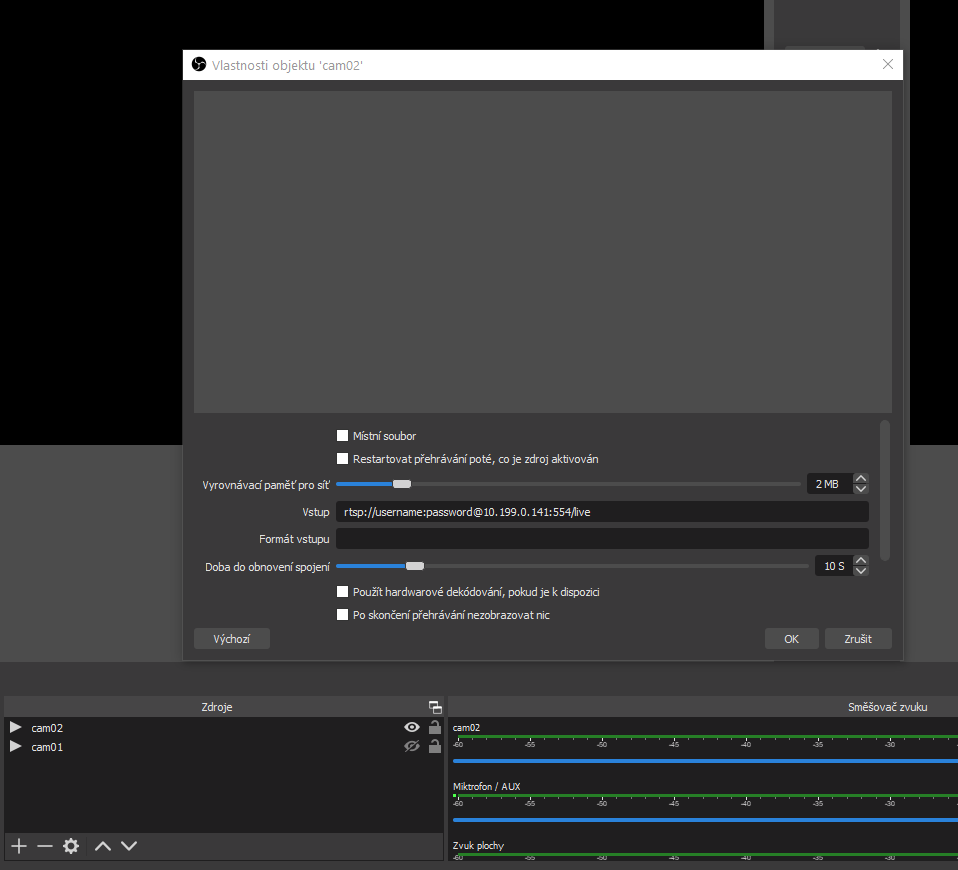Click the 'Doba do obnovení spojení' slider handle
Viewport: 958px width, 870px height.
414,566
